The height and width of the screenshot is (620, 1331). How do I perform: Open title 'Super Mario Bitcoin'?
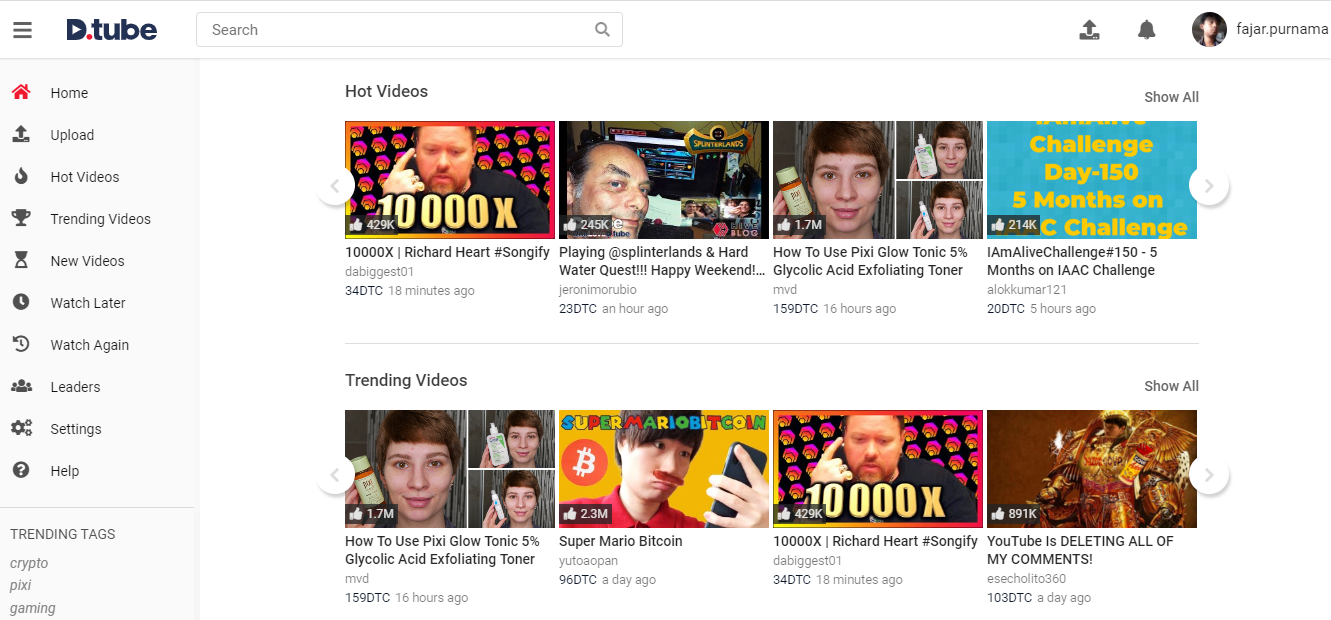pos(621,541)
